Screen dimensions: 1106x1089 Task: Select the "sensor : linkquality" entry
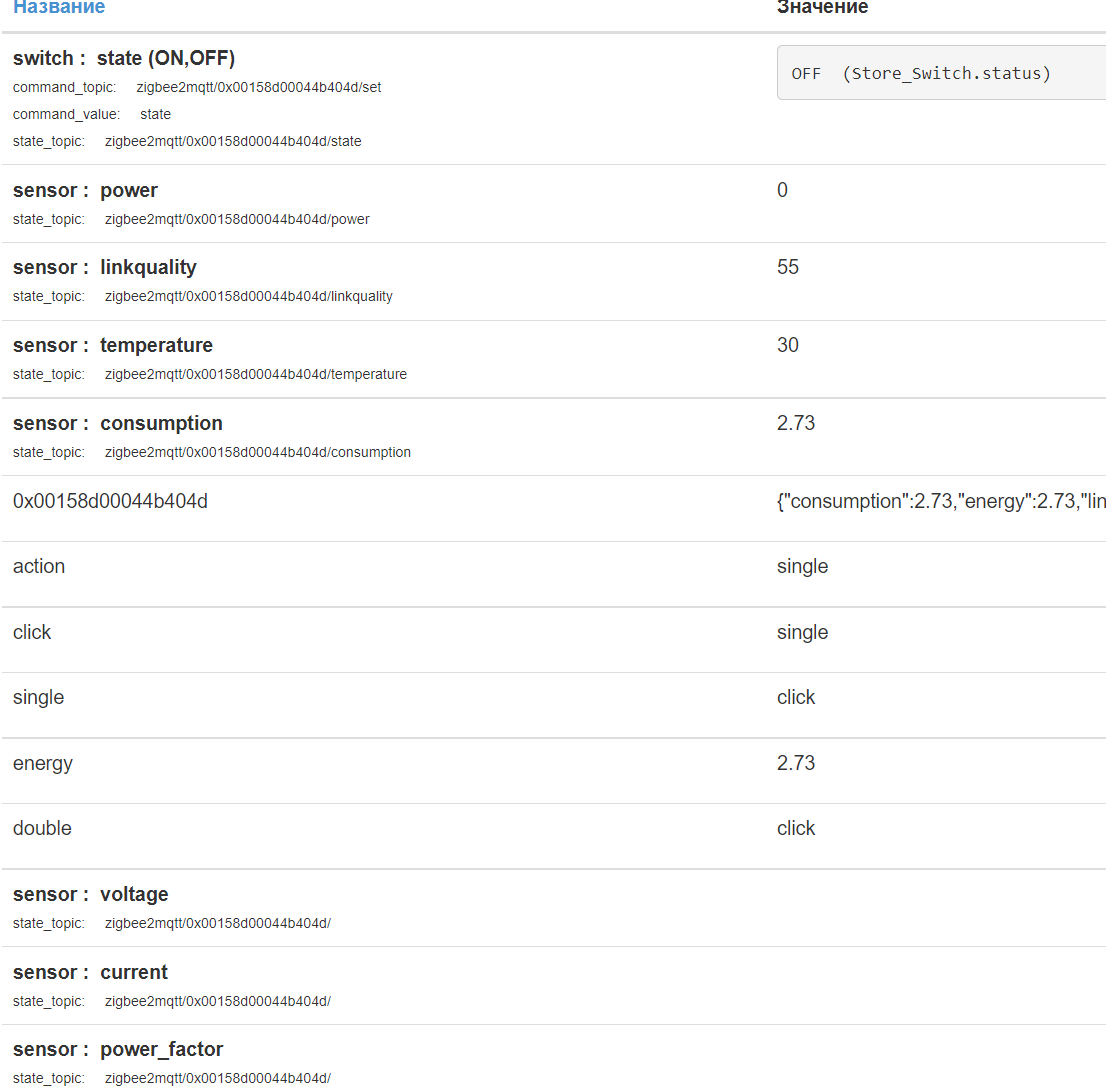tap(105, 267)
